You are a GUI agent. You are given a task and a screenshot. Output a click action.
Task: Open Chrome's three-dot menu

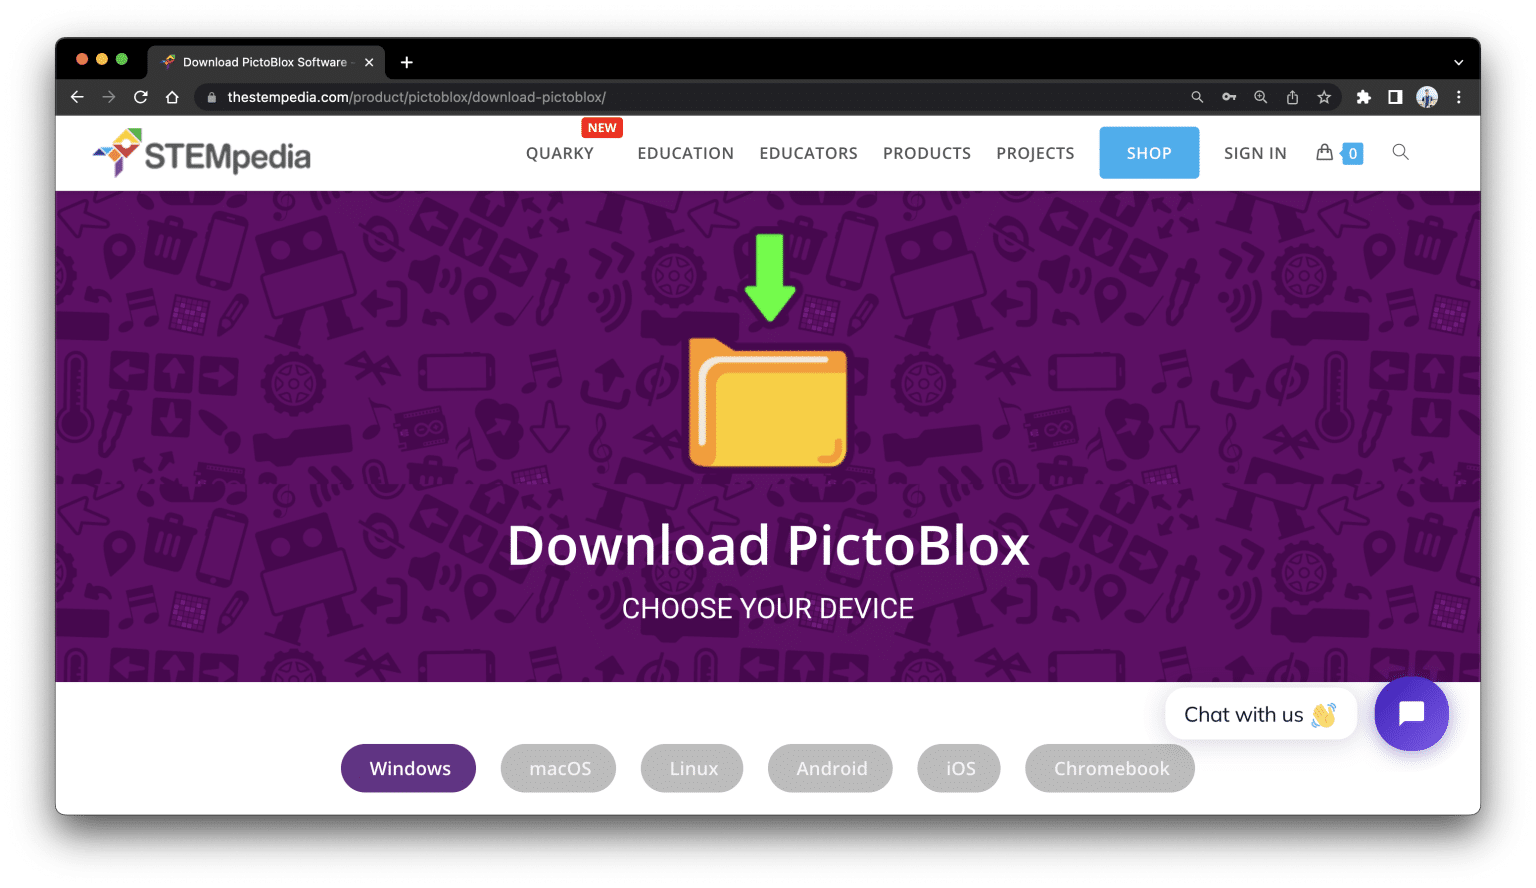[1459, 97]
